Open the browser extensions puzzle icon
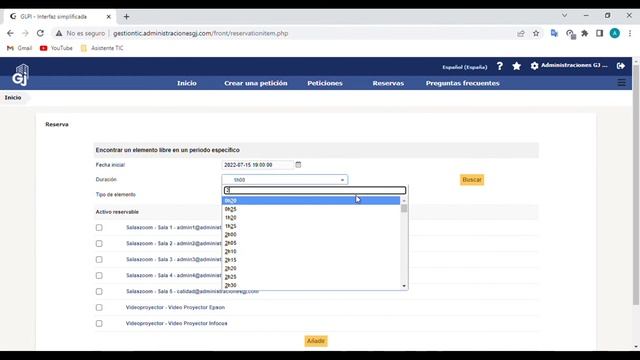 (585, 33)
